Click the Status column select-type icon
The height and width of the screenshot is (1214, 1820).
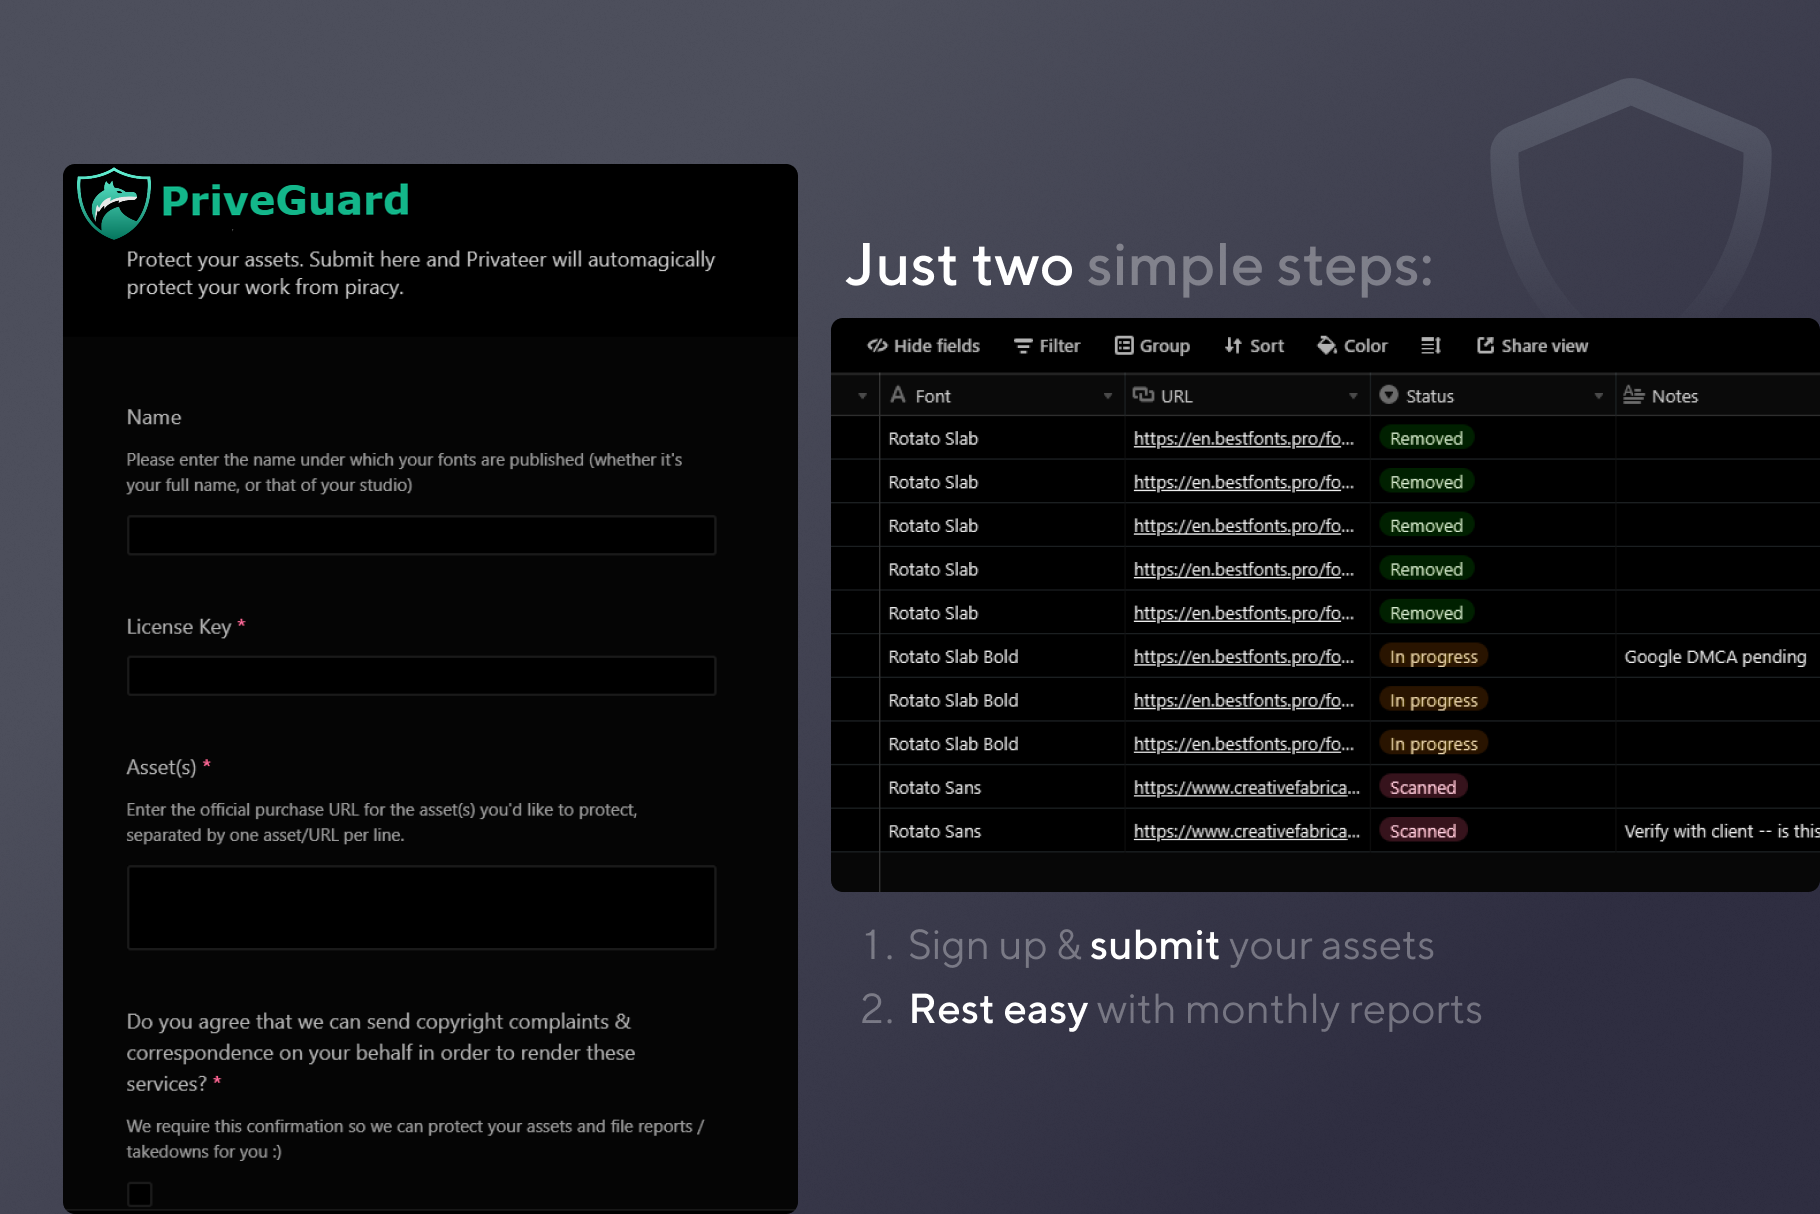point(1388,395)
